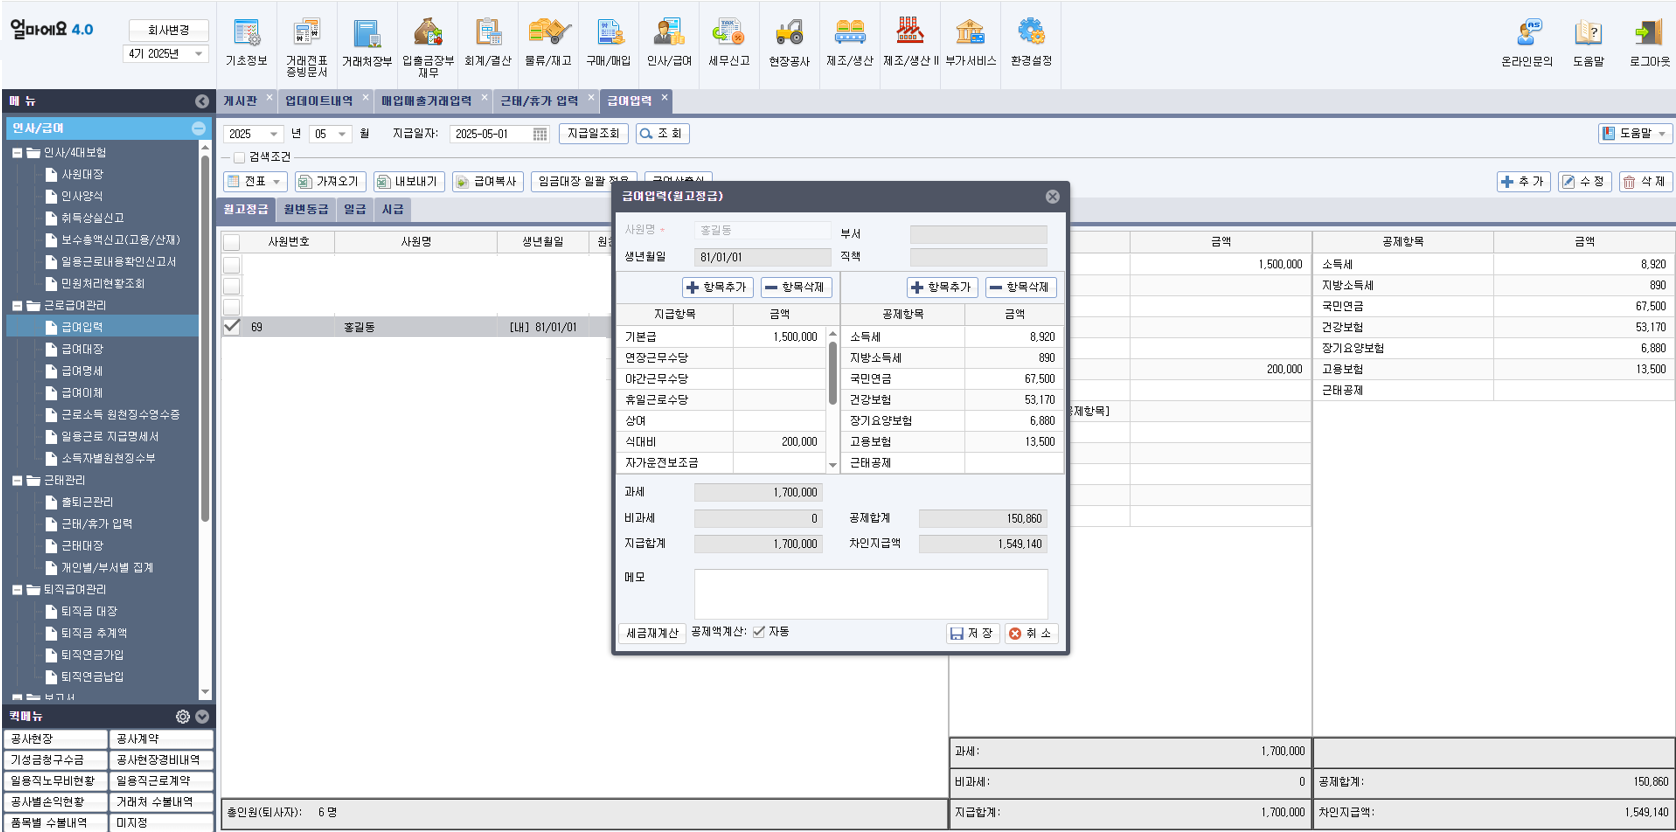Collapse the 인사/급여 menu section
The image size is (1676, 832).
(198, 128)
